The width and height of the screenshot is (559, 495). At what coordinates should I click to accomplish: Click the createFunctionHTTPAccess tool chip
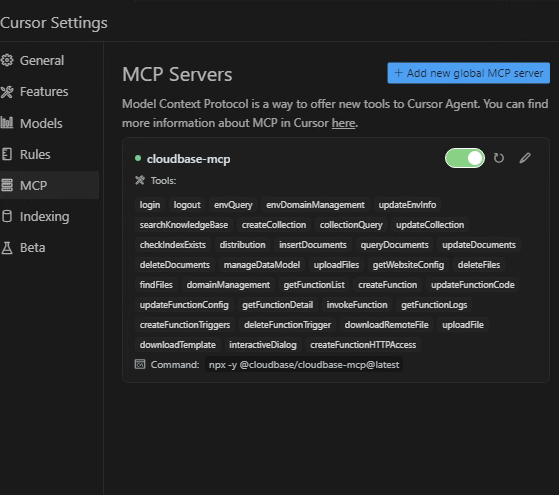pyautogui.click(x=363, y=345)
